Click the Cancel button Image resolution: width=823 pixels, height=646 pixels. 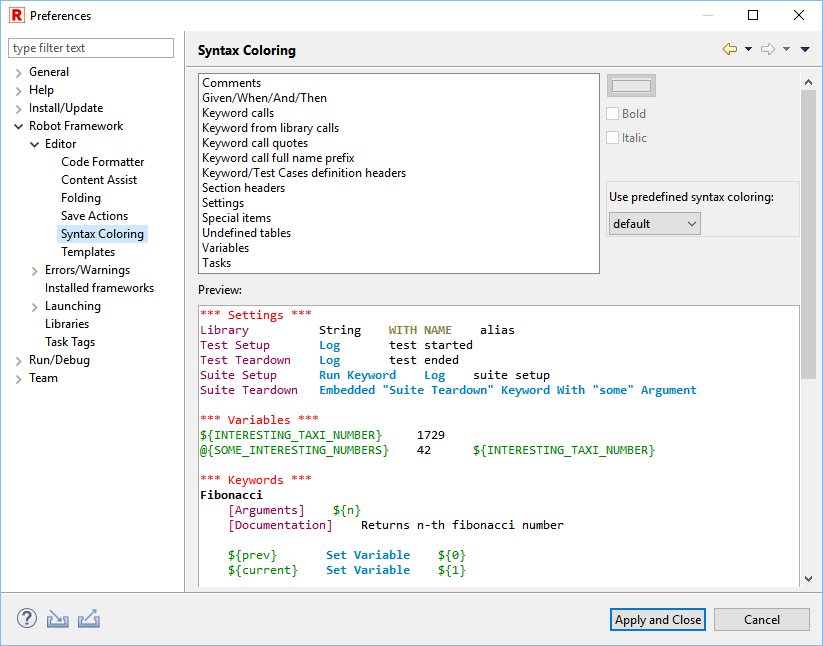pyautogui.click(x=762, y=620)
